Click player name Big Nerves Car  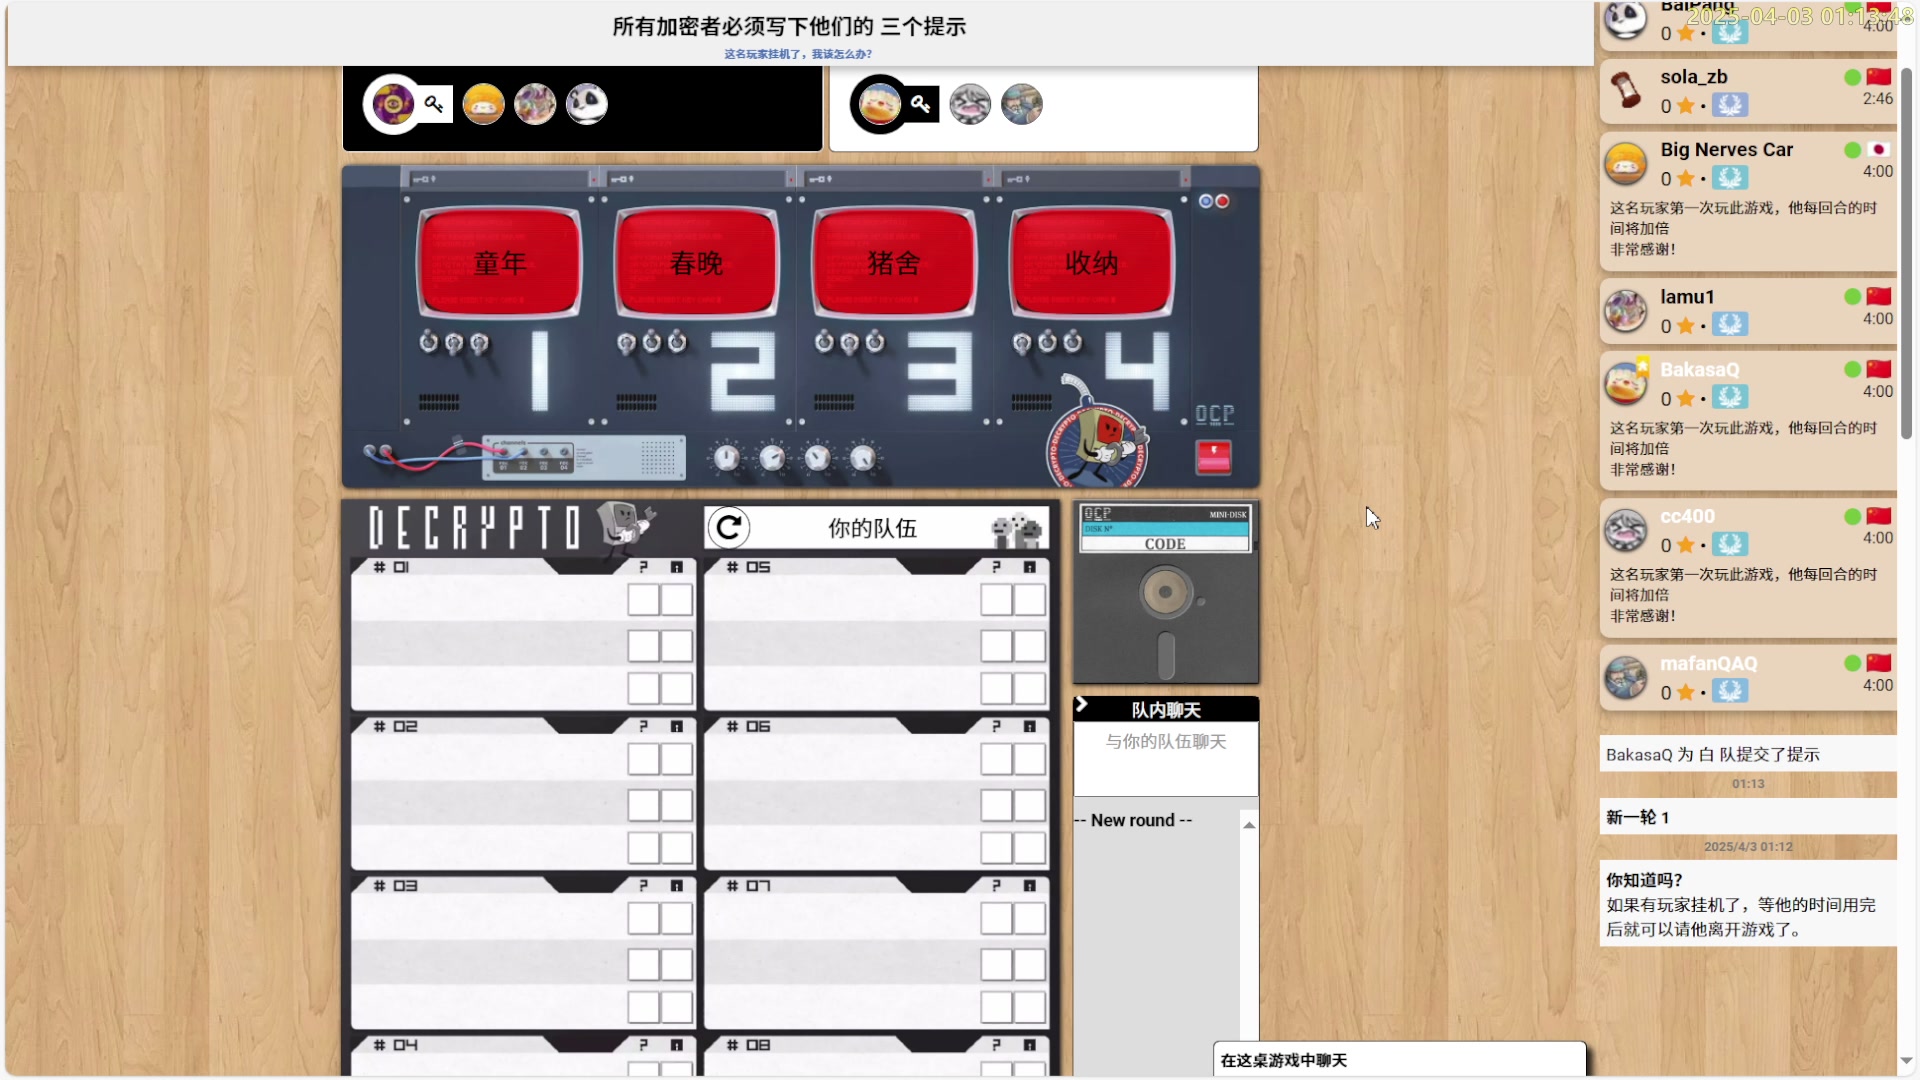[1727, 149]
